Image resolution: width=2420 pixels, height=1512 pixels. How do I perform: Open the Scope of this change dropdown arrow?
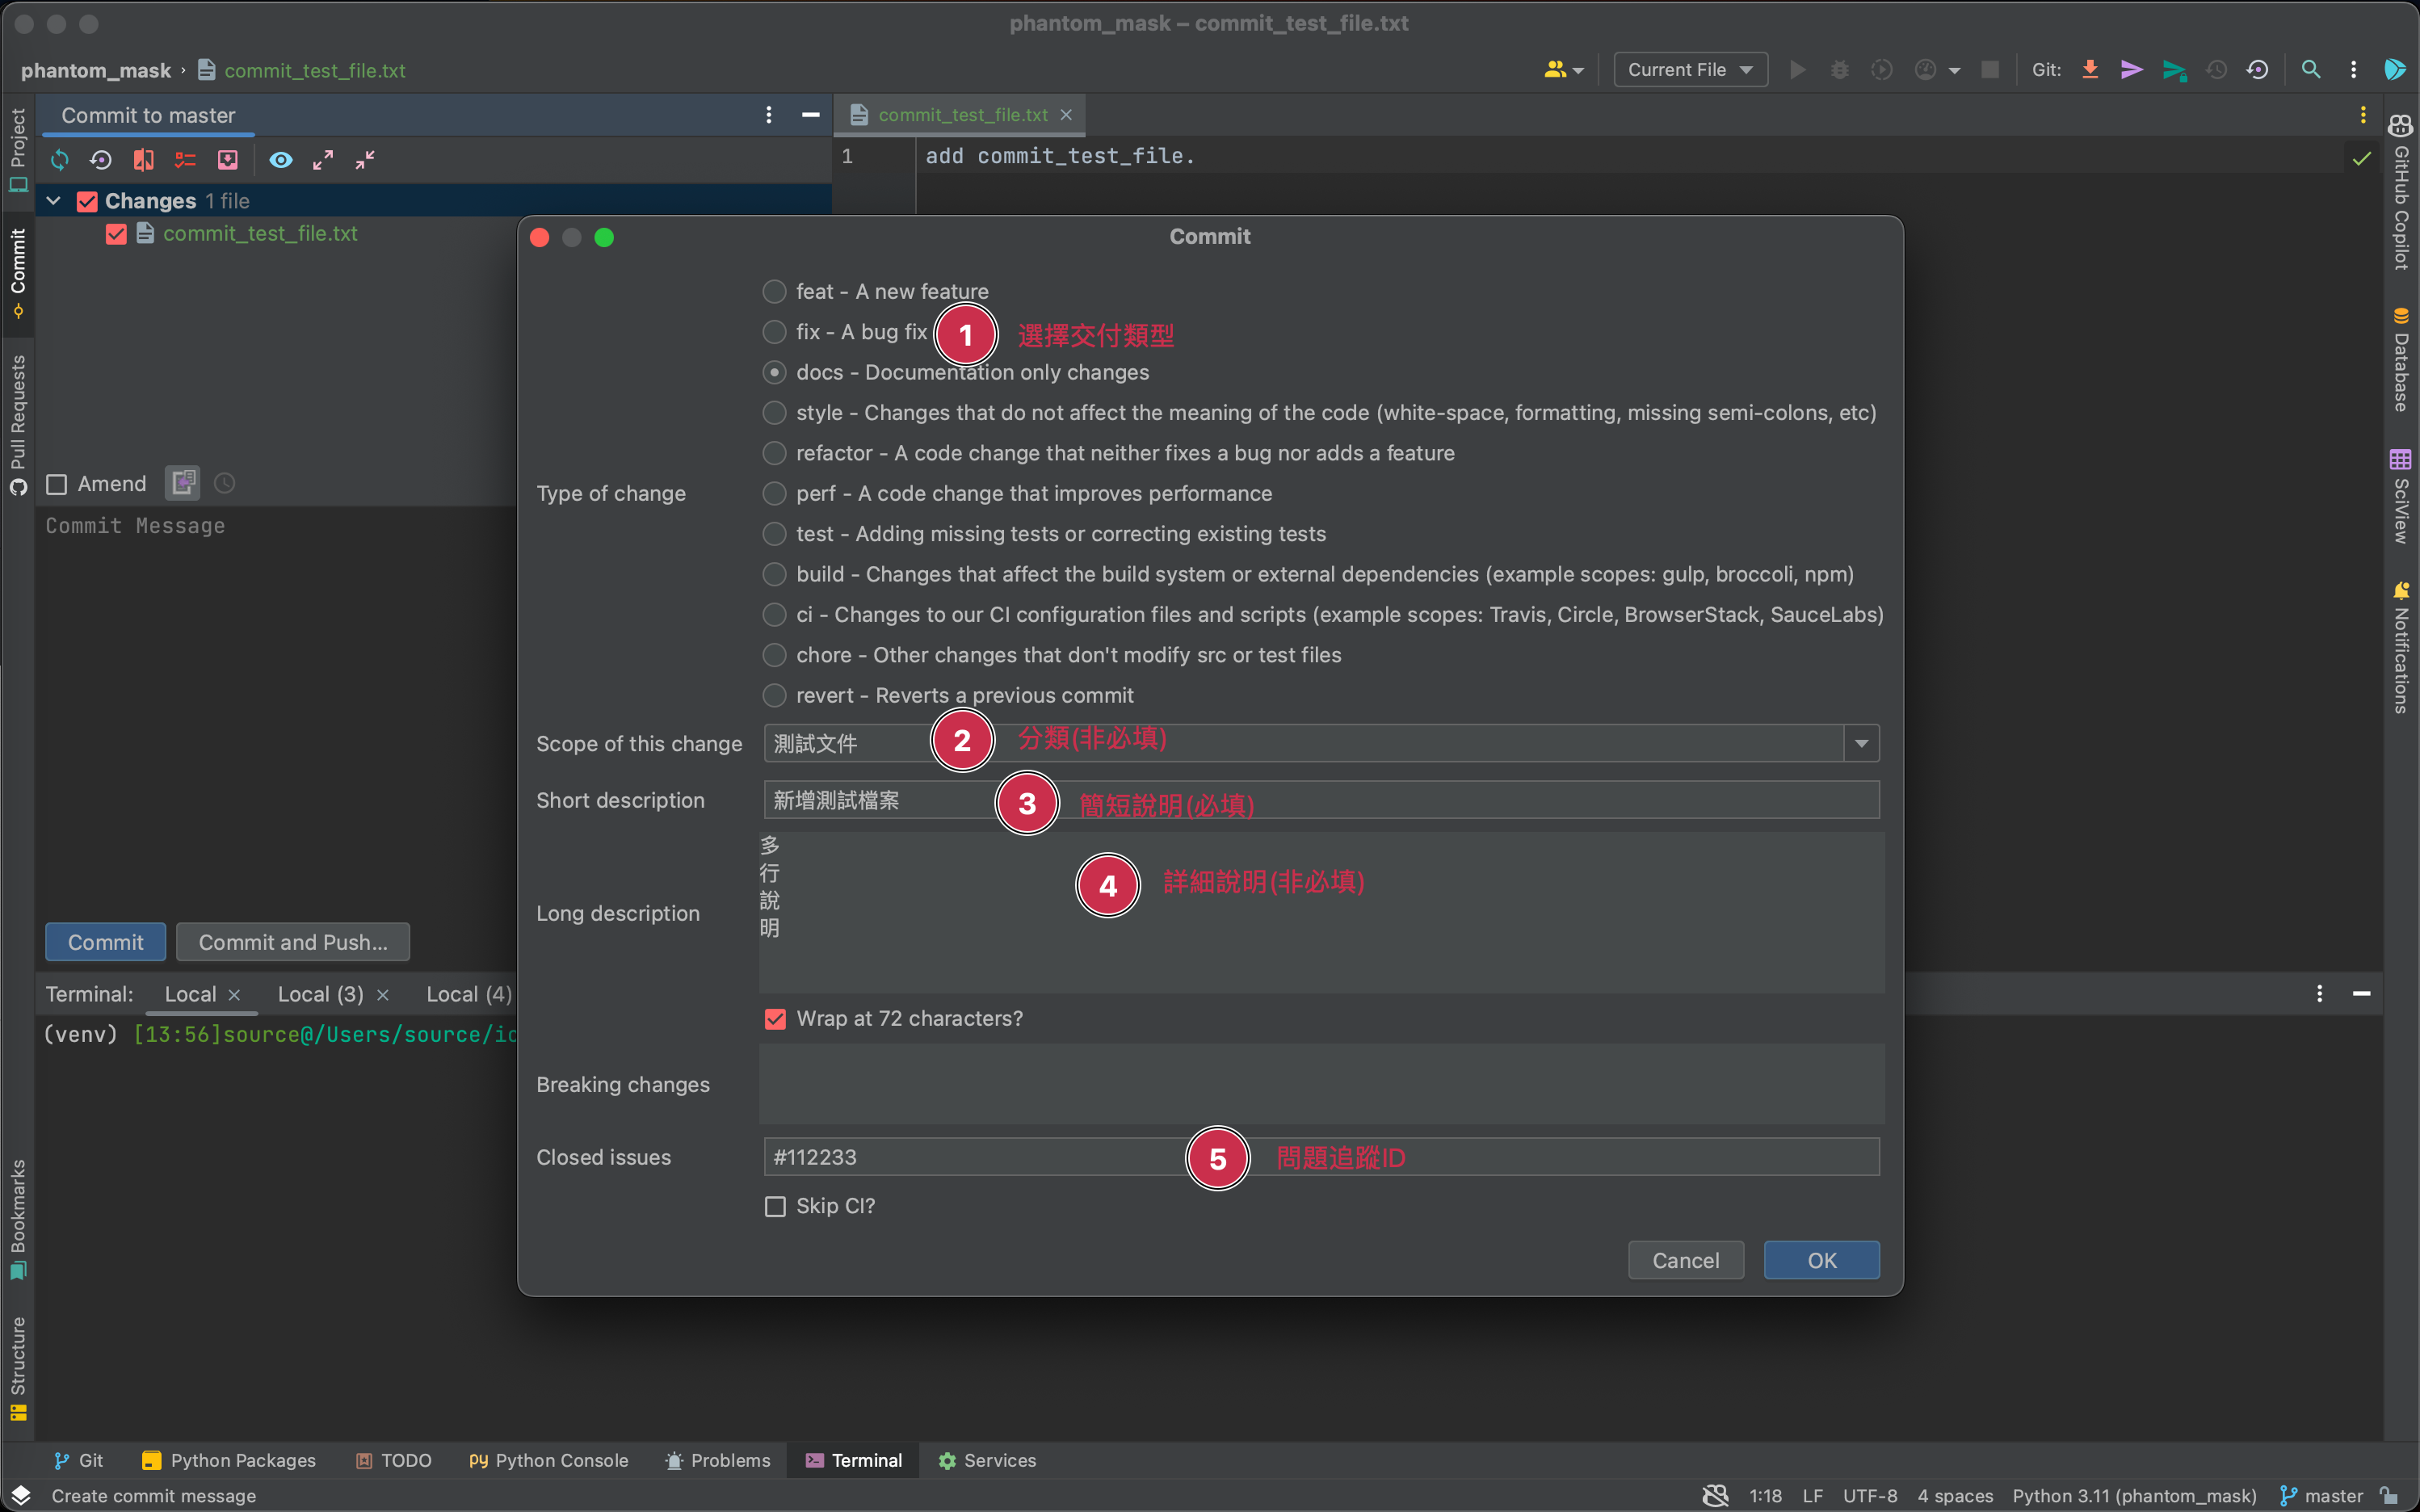point(1861,743)
